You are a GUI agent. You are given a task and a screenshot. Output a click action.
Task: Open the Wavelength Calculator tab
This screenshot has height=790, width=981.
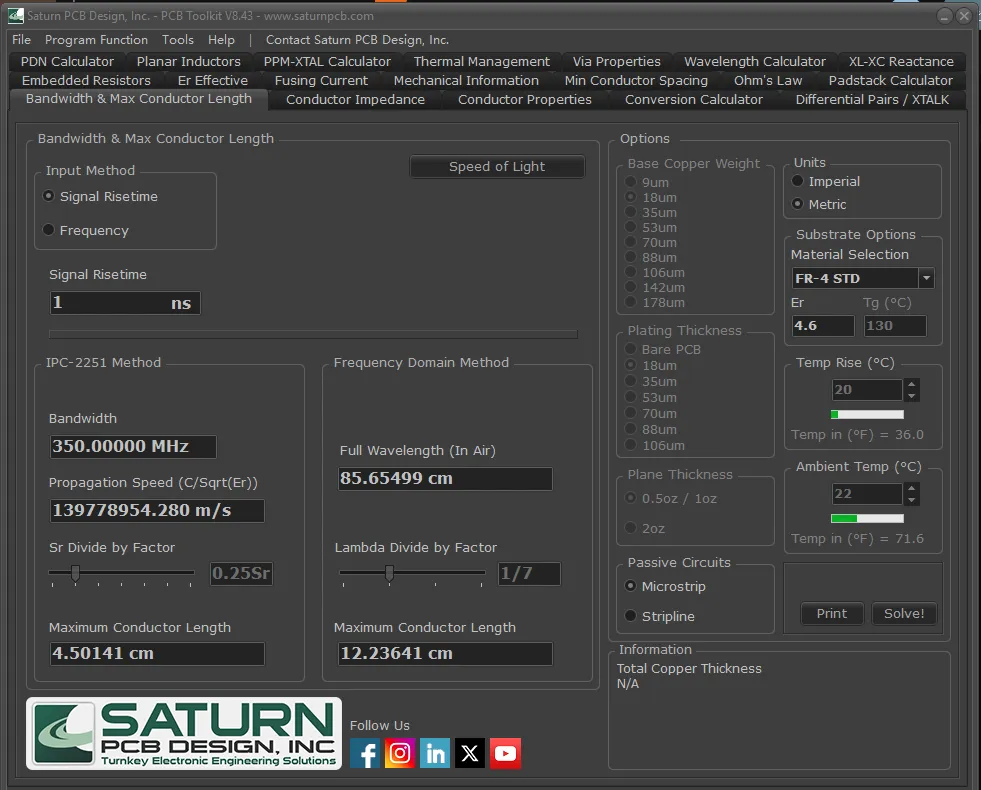pyautogui.click(x=755, y=61)
